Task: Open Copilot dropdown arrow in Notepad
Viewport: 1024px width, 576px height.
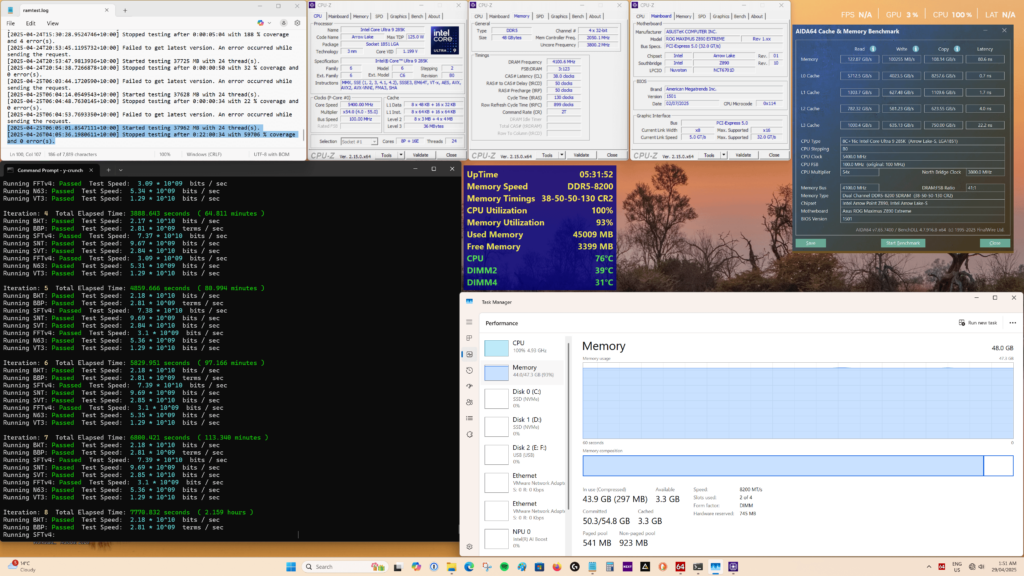Action: tap(268, 23)
